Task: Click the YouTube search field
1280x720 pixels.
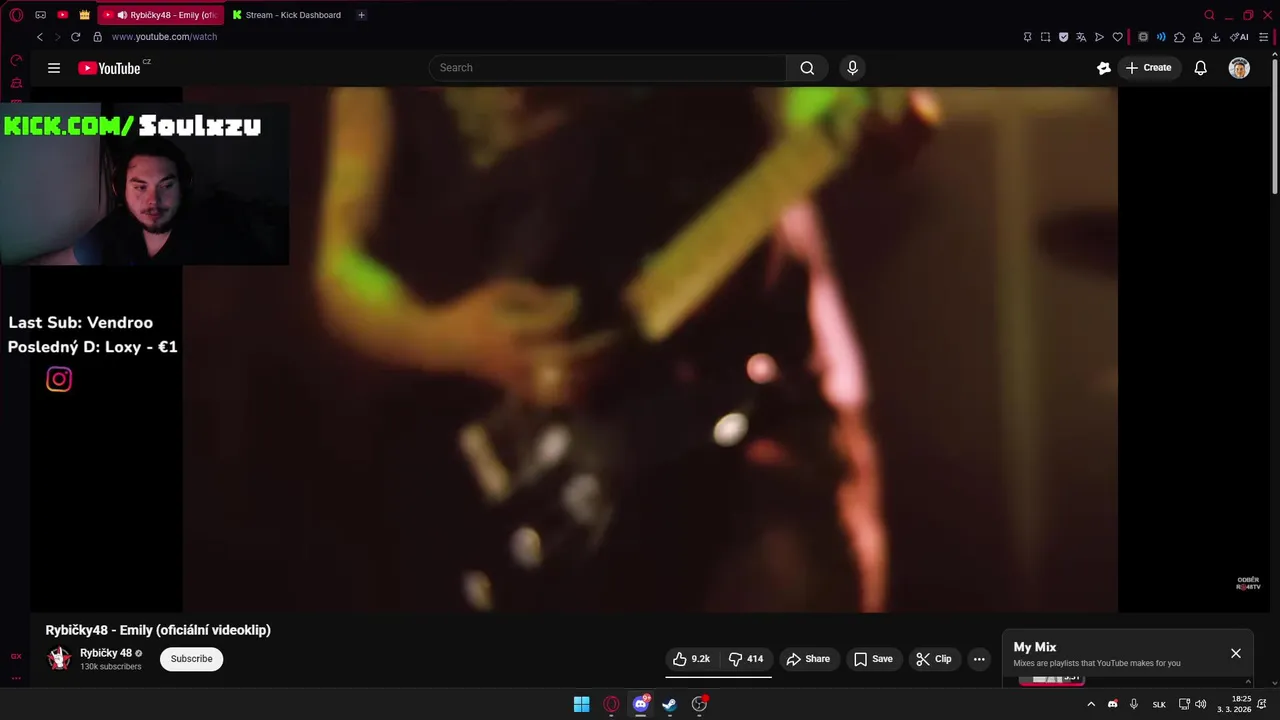Action: (x=608, y=68)
